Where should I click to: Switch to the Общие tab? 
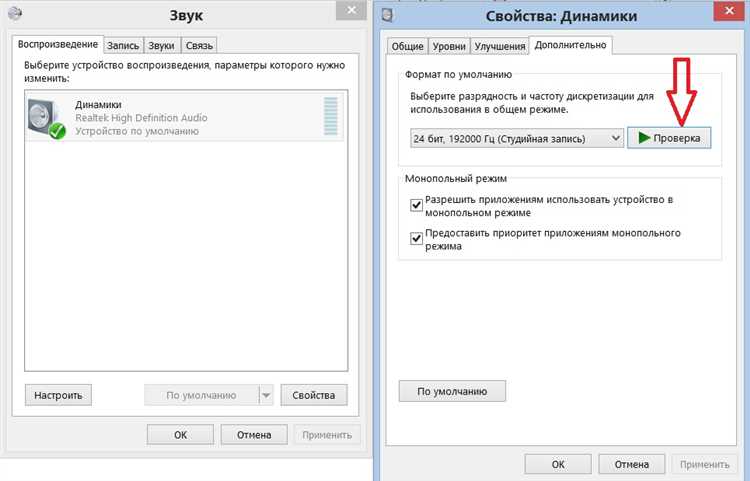point(408,46)
